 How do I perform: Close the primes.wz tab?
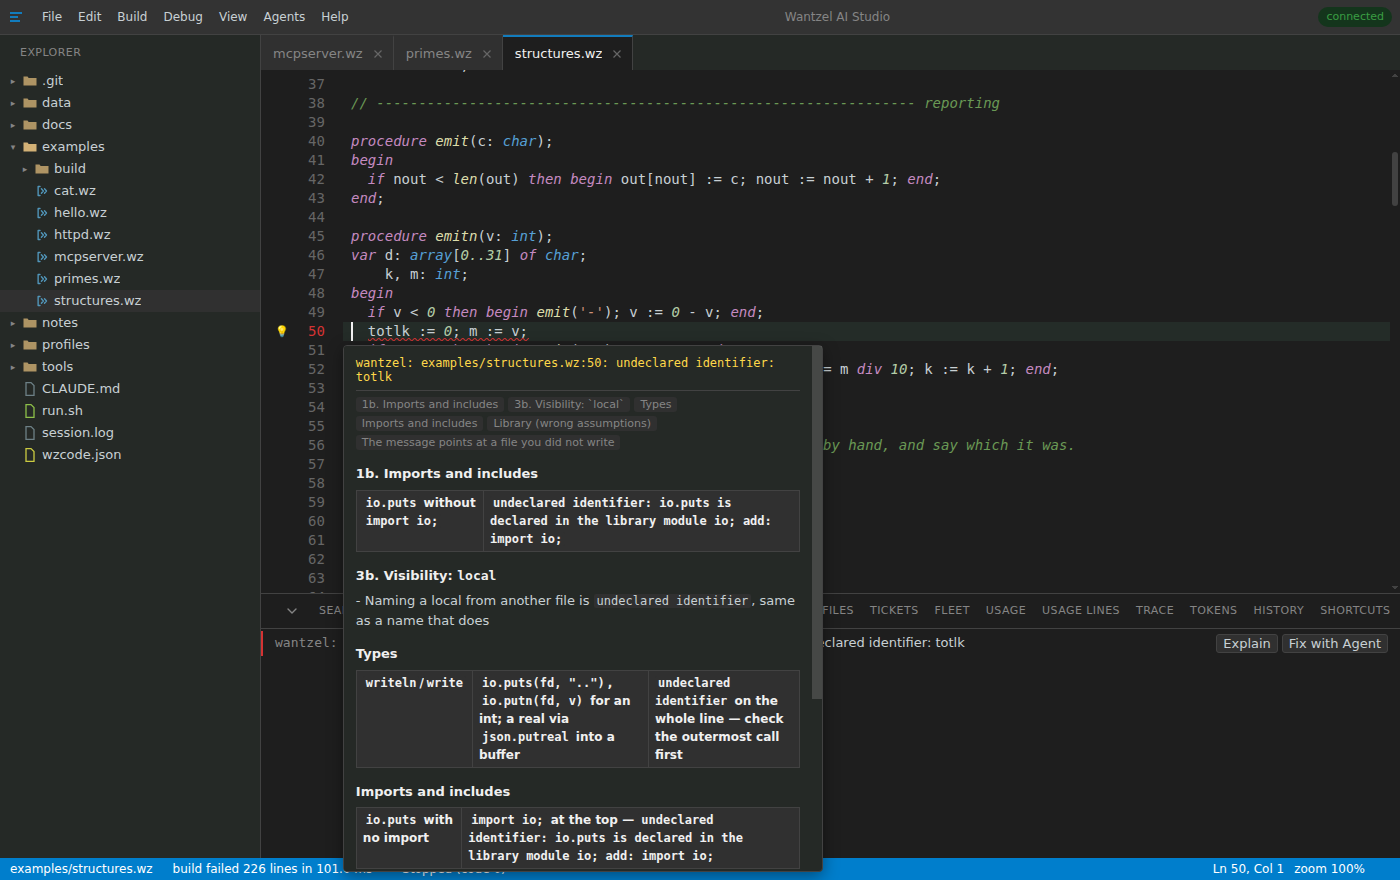coord(487,54)
